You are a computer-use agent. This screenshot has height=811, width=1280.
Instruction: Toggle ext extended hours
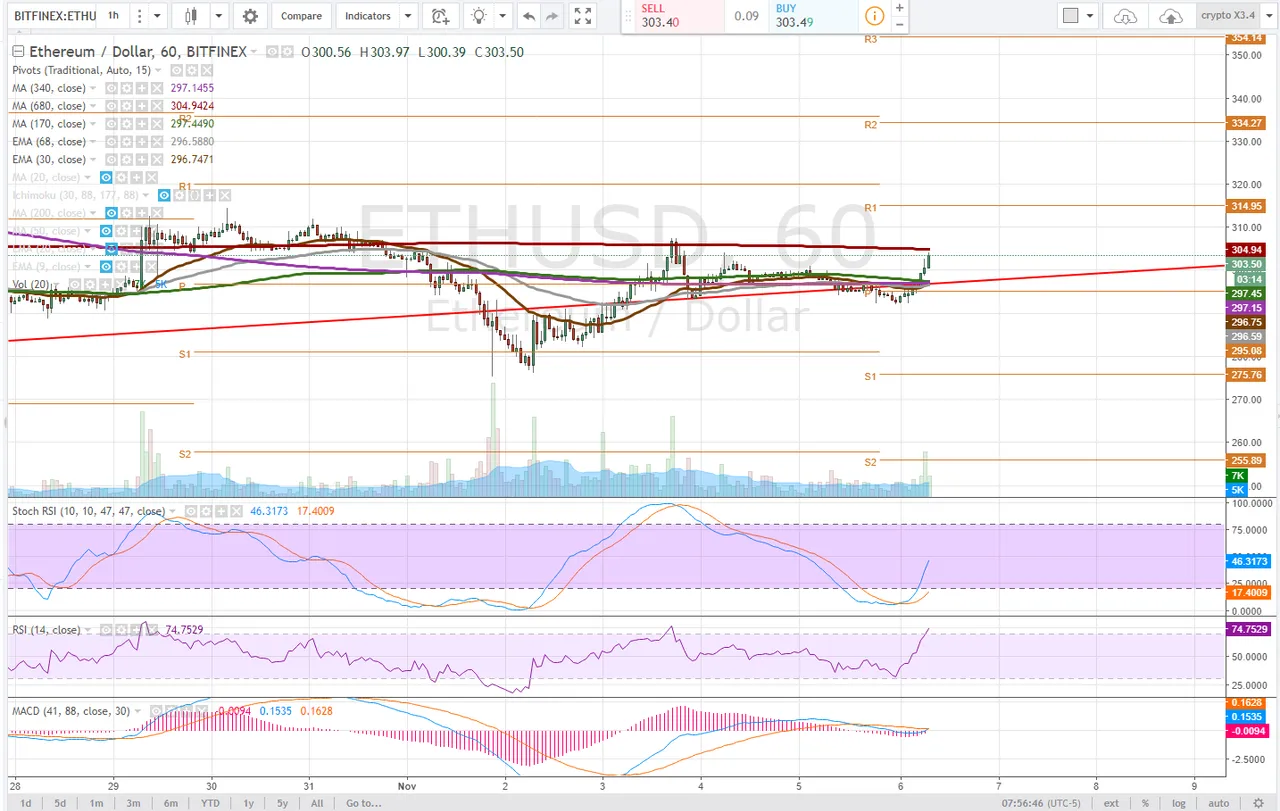[x=1111, y=802]
